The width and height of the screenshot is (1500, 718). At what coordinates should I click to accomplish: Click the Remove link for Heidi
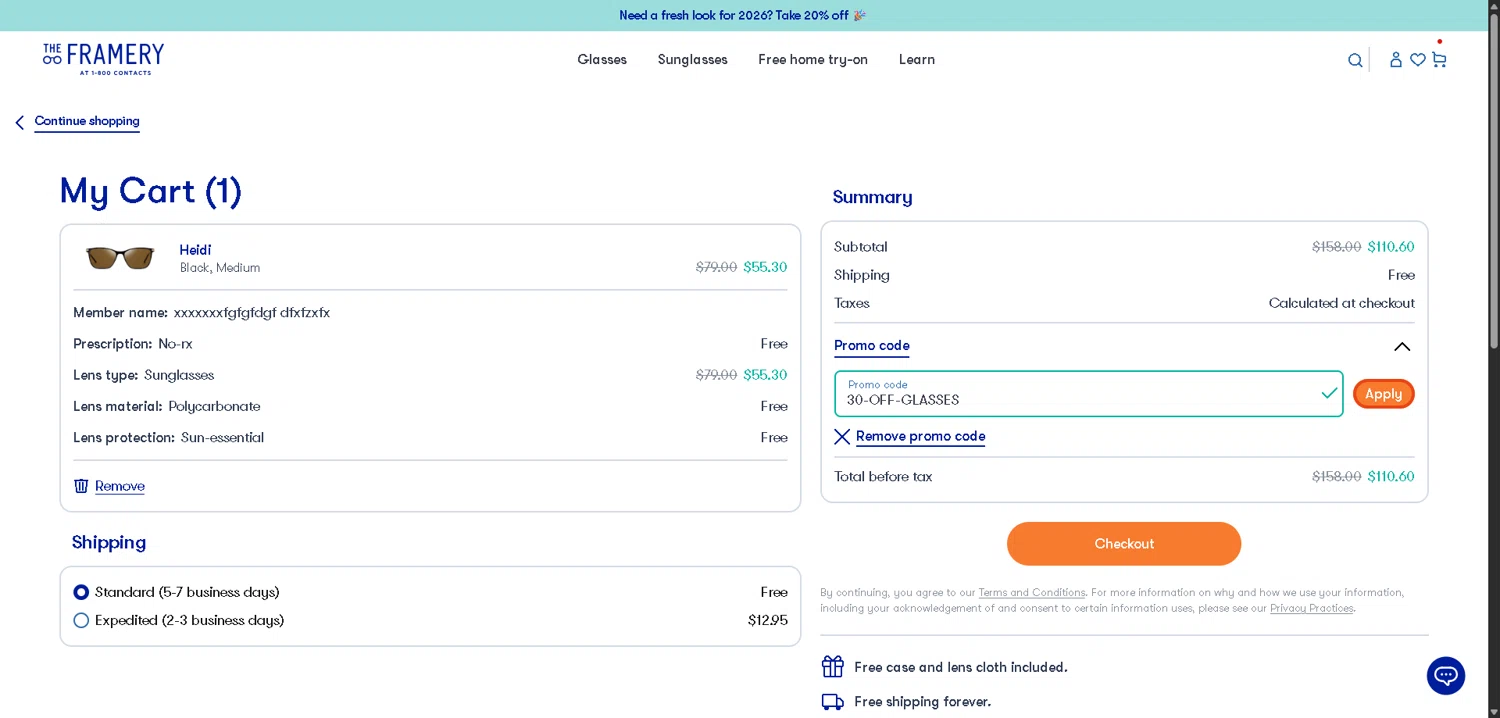pos(120,486)
